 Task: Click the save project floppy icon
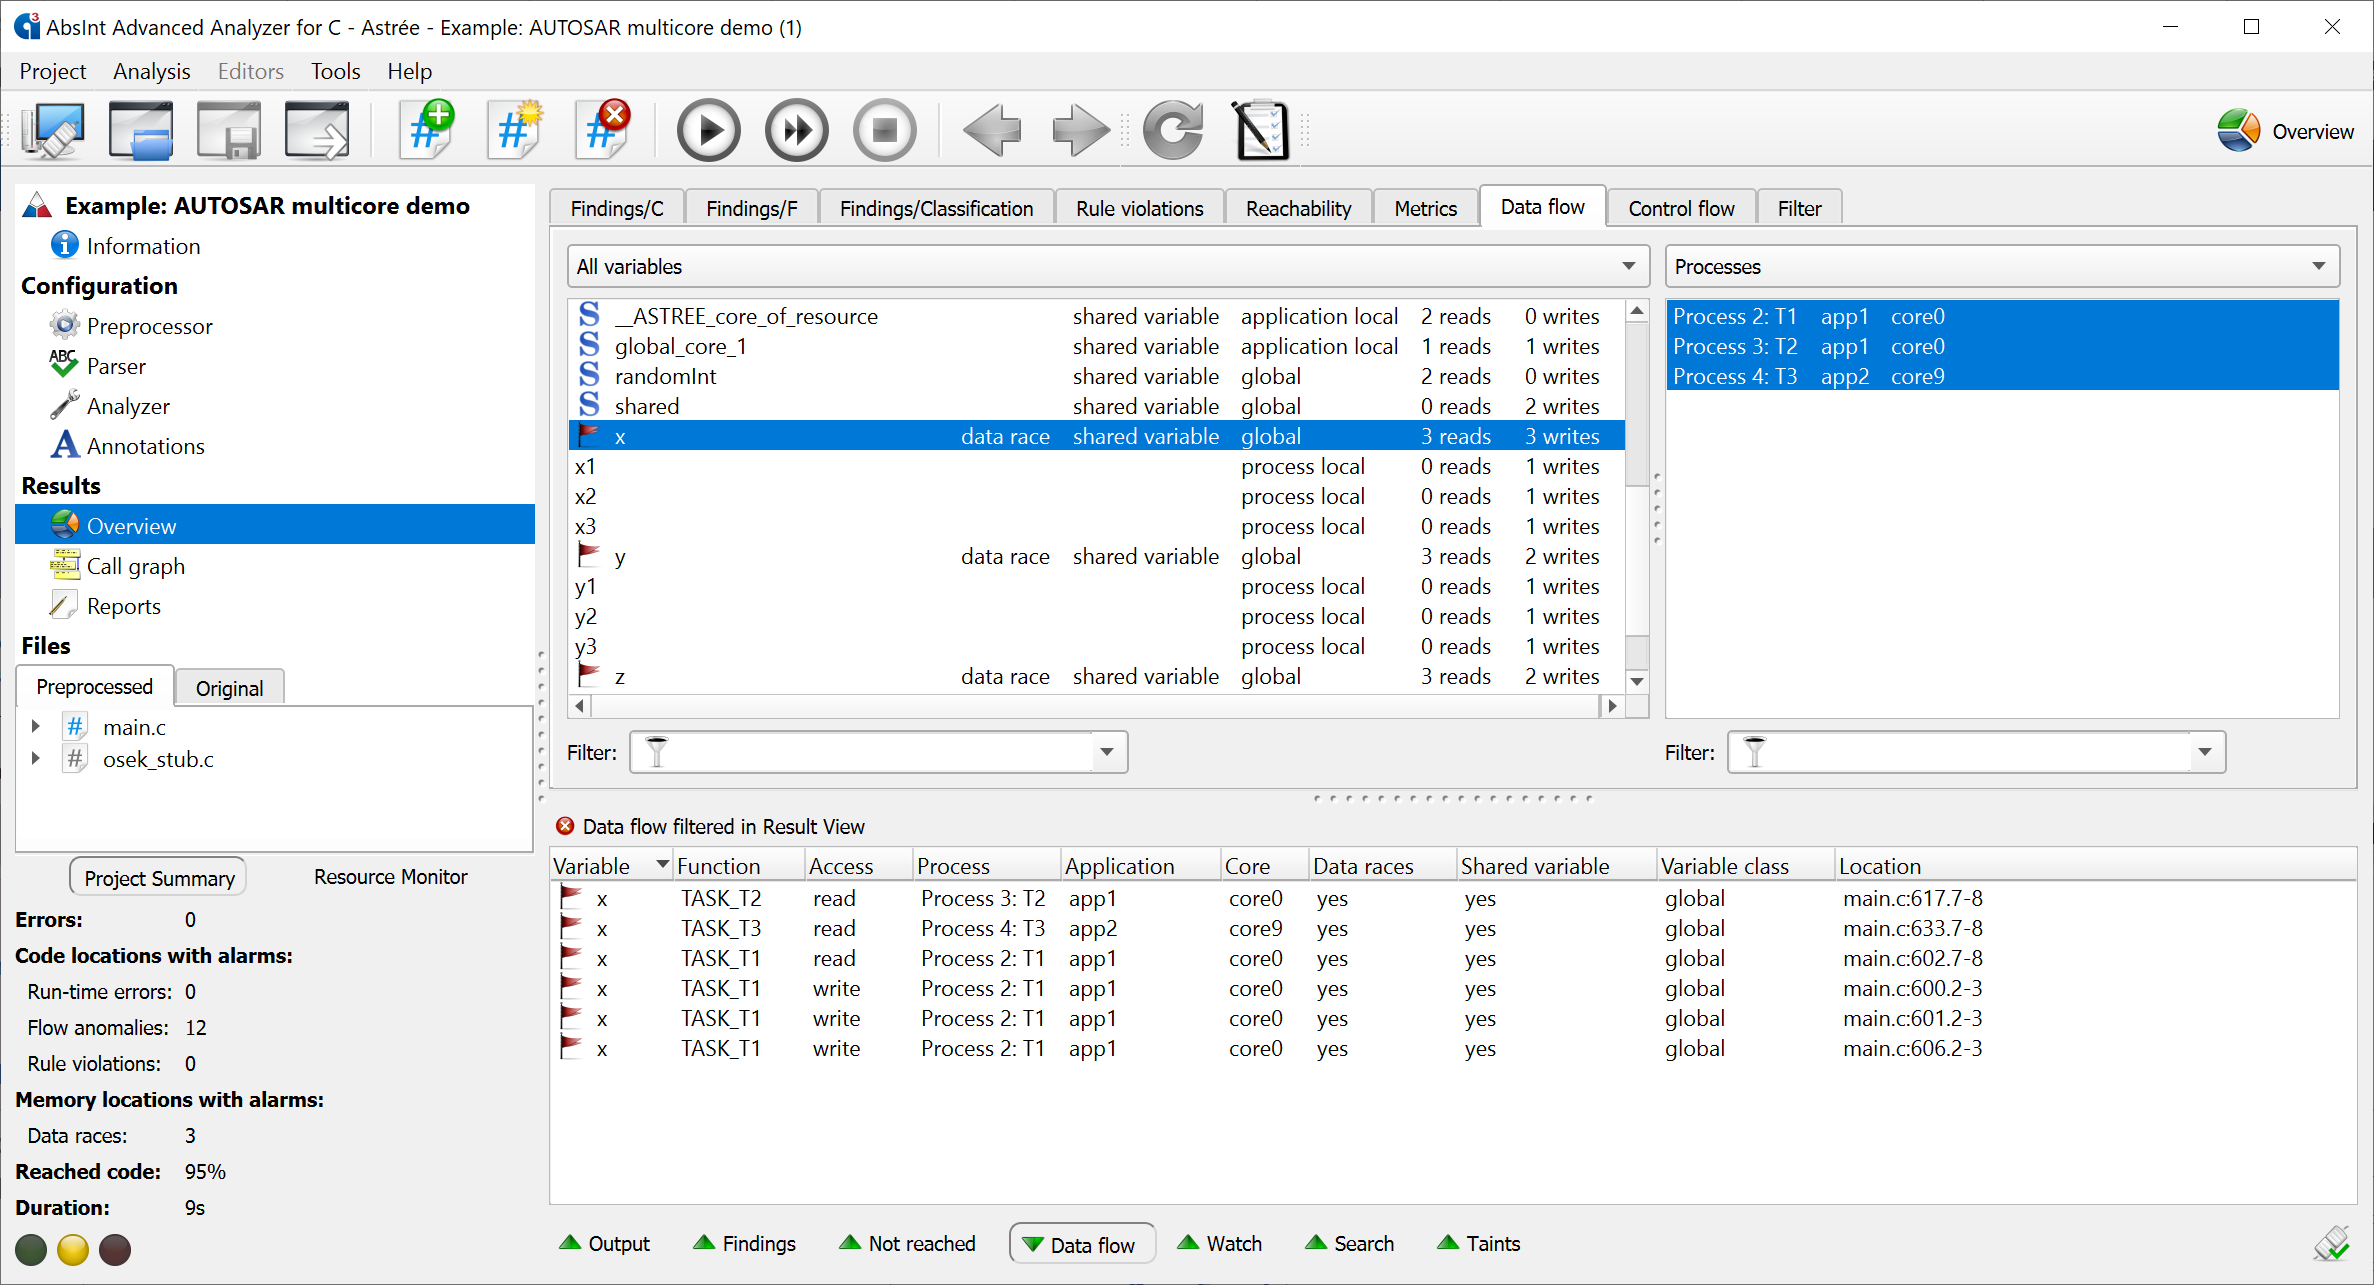(x=229, y=130)
